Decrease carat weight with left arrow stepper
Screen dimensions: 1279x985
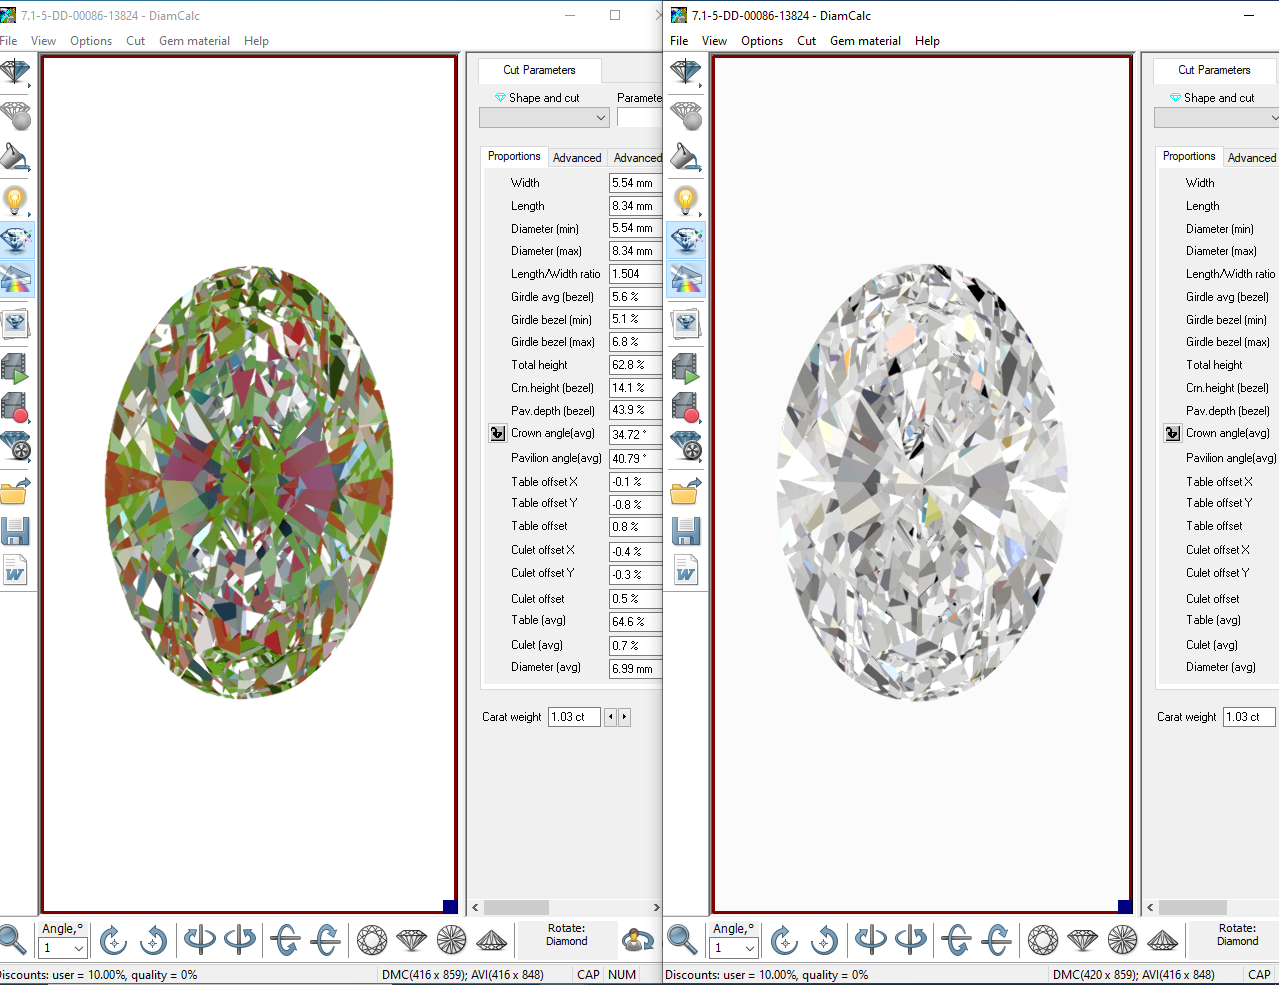tap(611, 717)
